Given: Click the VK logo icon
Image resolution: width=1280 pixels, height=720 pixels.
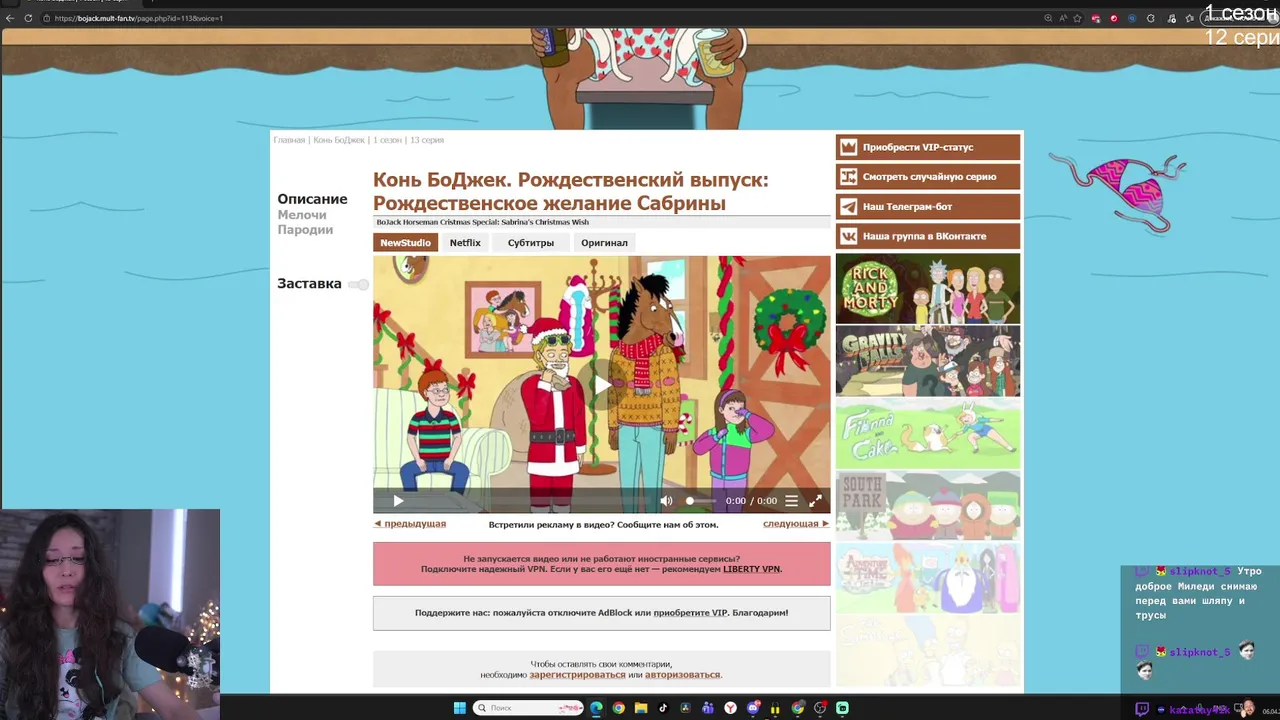Looking at the screenshot, I should tap(848, 237).
